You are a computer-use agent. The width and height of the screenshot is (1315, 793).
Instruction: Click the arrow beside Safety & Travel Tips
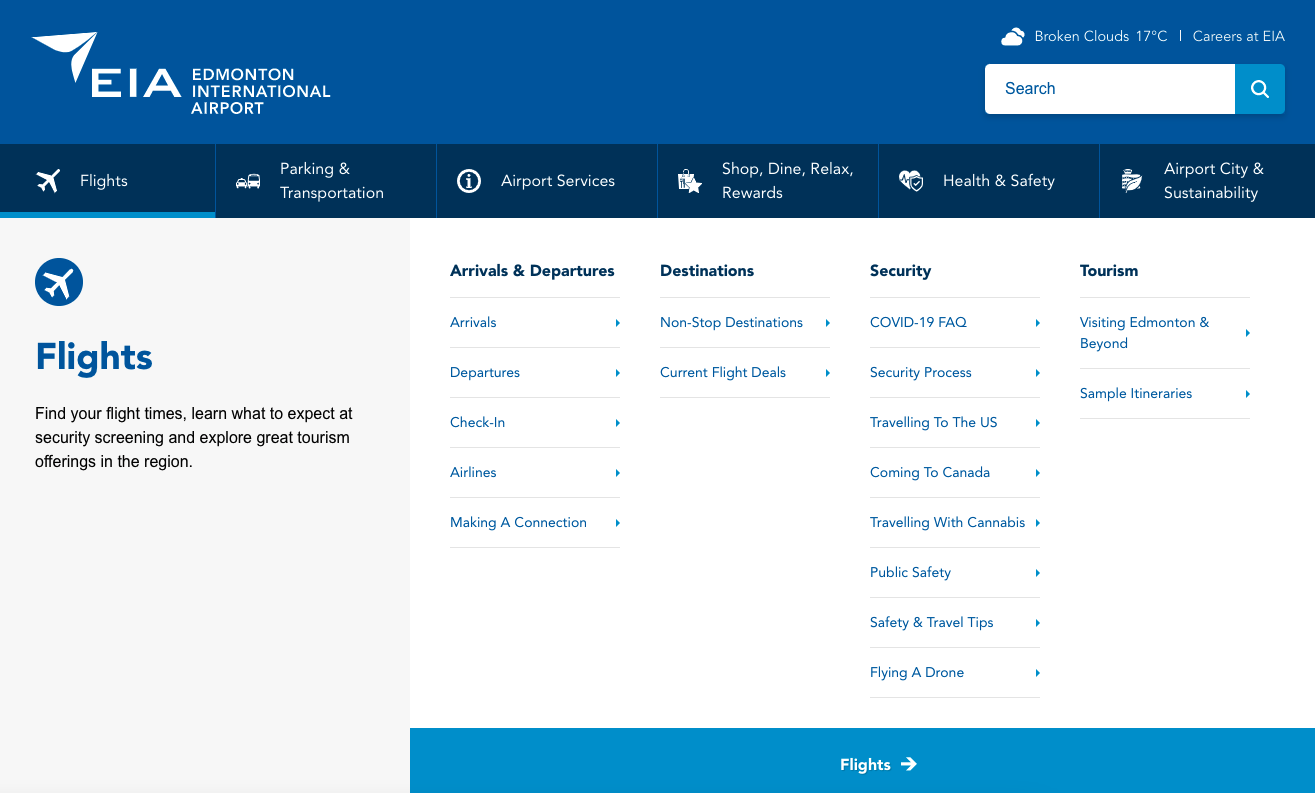coord(1038,623)
